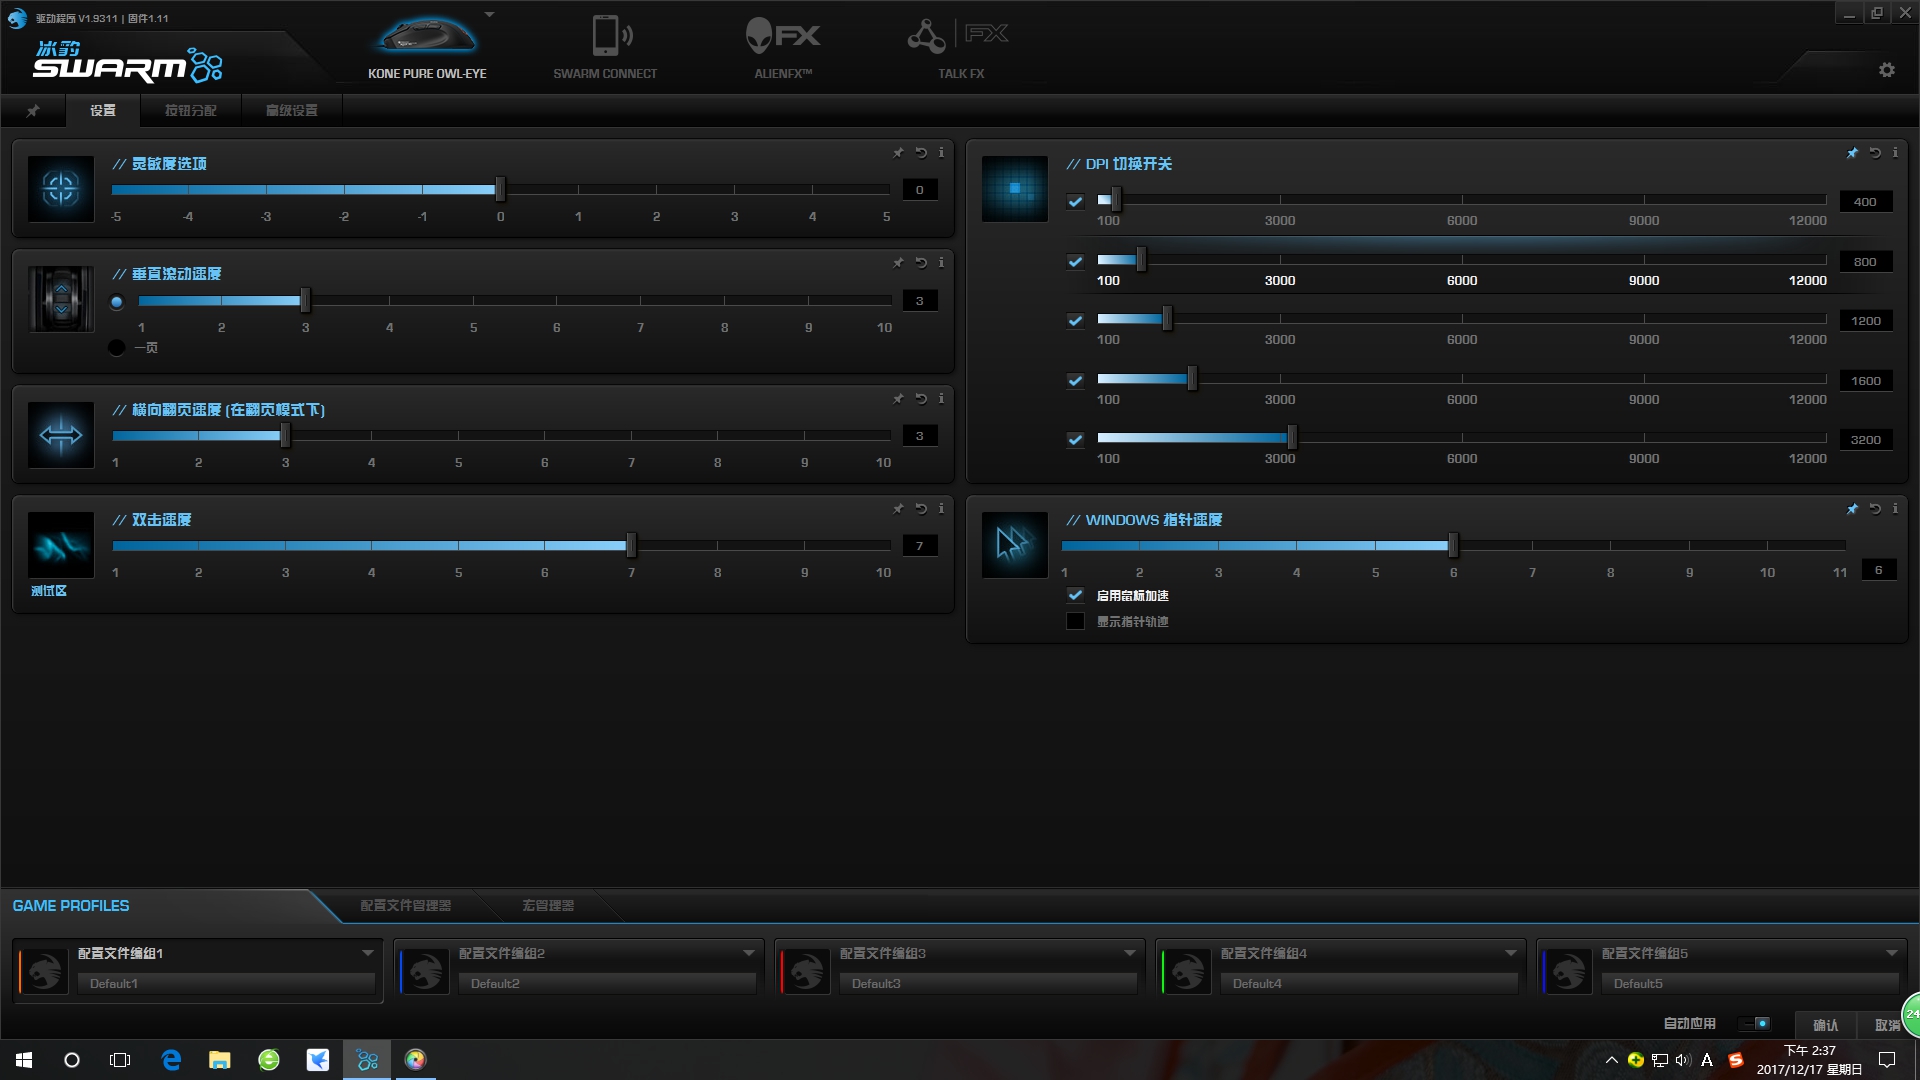Open the macro manager tab

[547, 905]
